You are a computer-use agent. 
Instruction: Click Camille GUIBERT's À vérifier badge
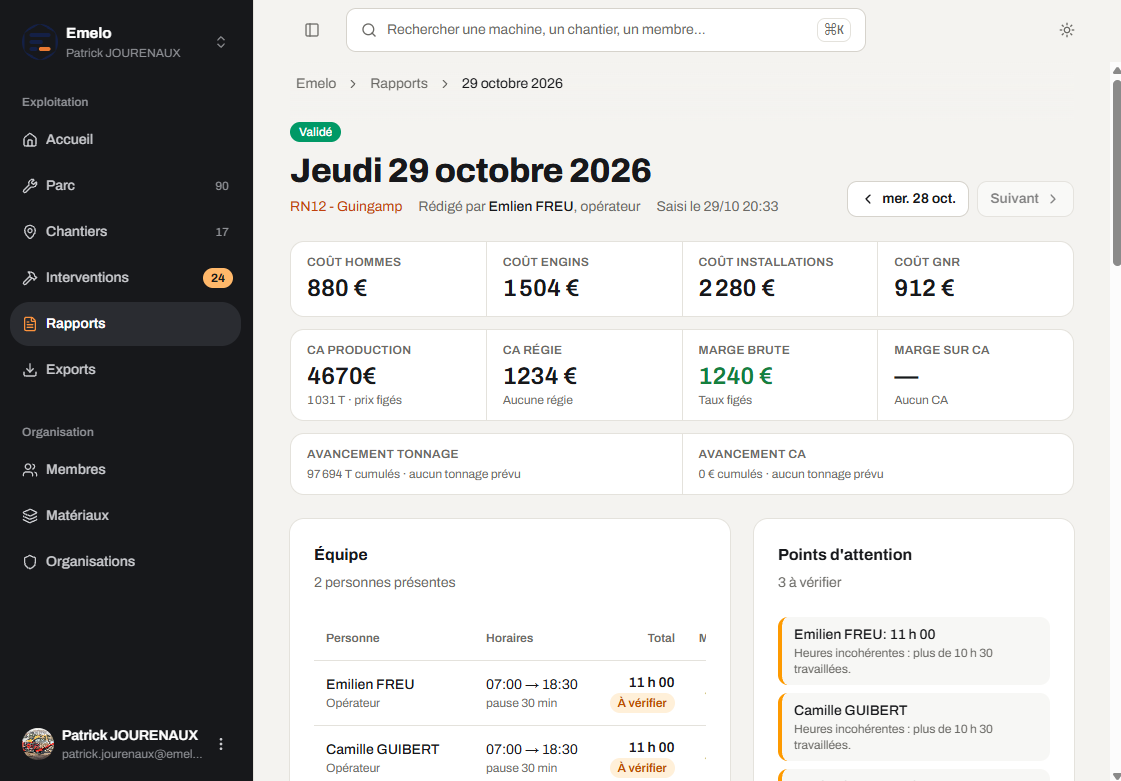click(642, 768)
